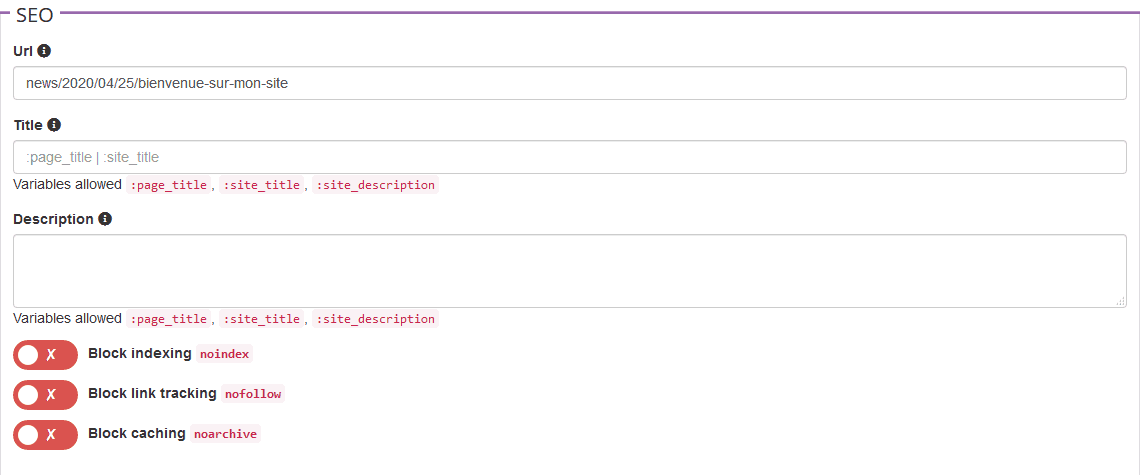1140x475 pixels.
Task: Click the Description help info icon
Action: click(105, 219)
